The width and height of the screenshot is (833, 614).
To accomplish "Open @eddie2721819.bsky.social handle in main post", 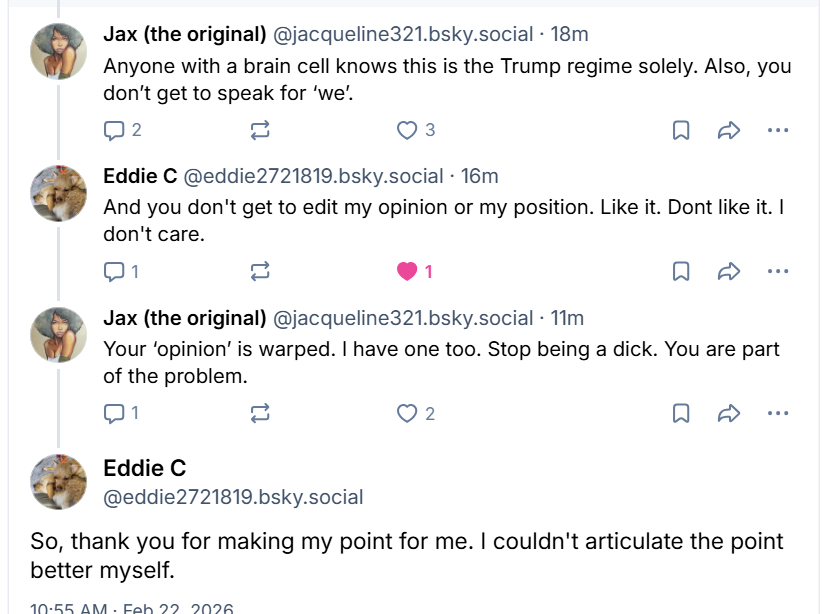I will point(233,497).
